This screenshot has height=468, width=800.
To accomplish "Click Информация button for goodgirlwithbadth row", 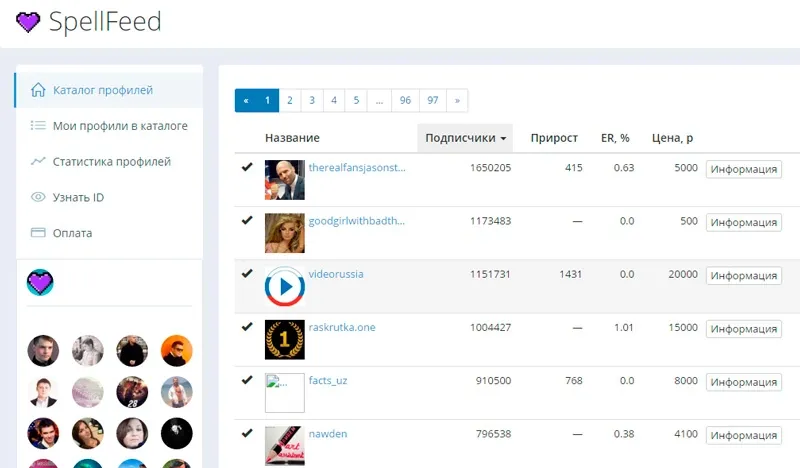I will point(744,223).
